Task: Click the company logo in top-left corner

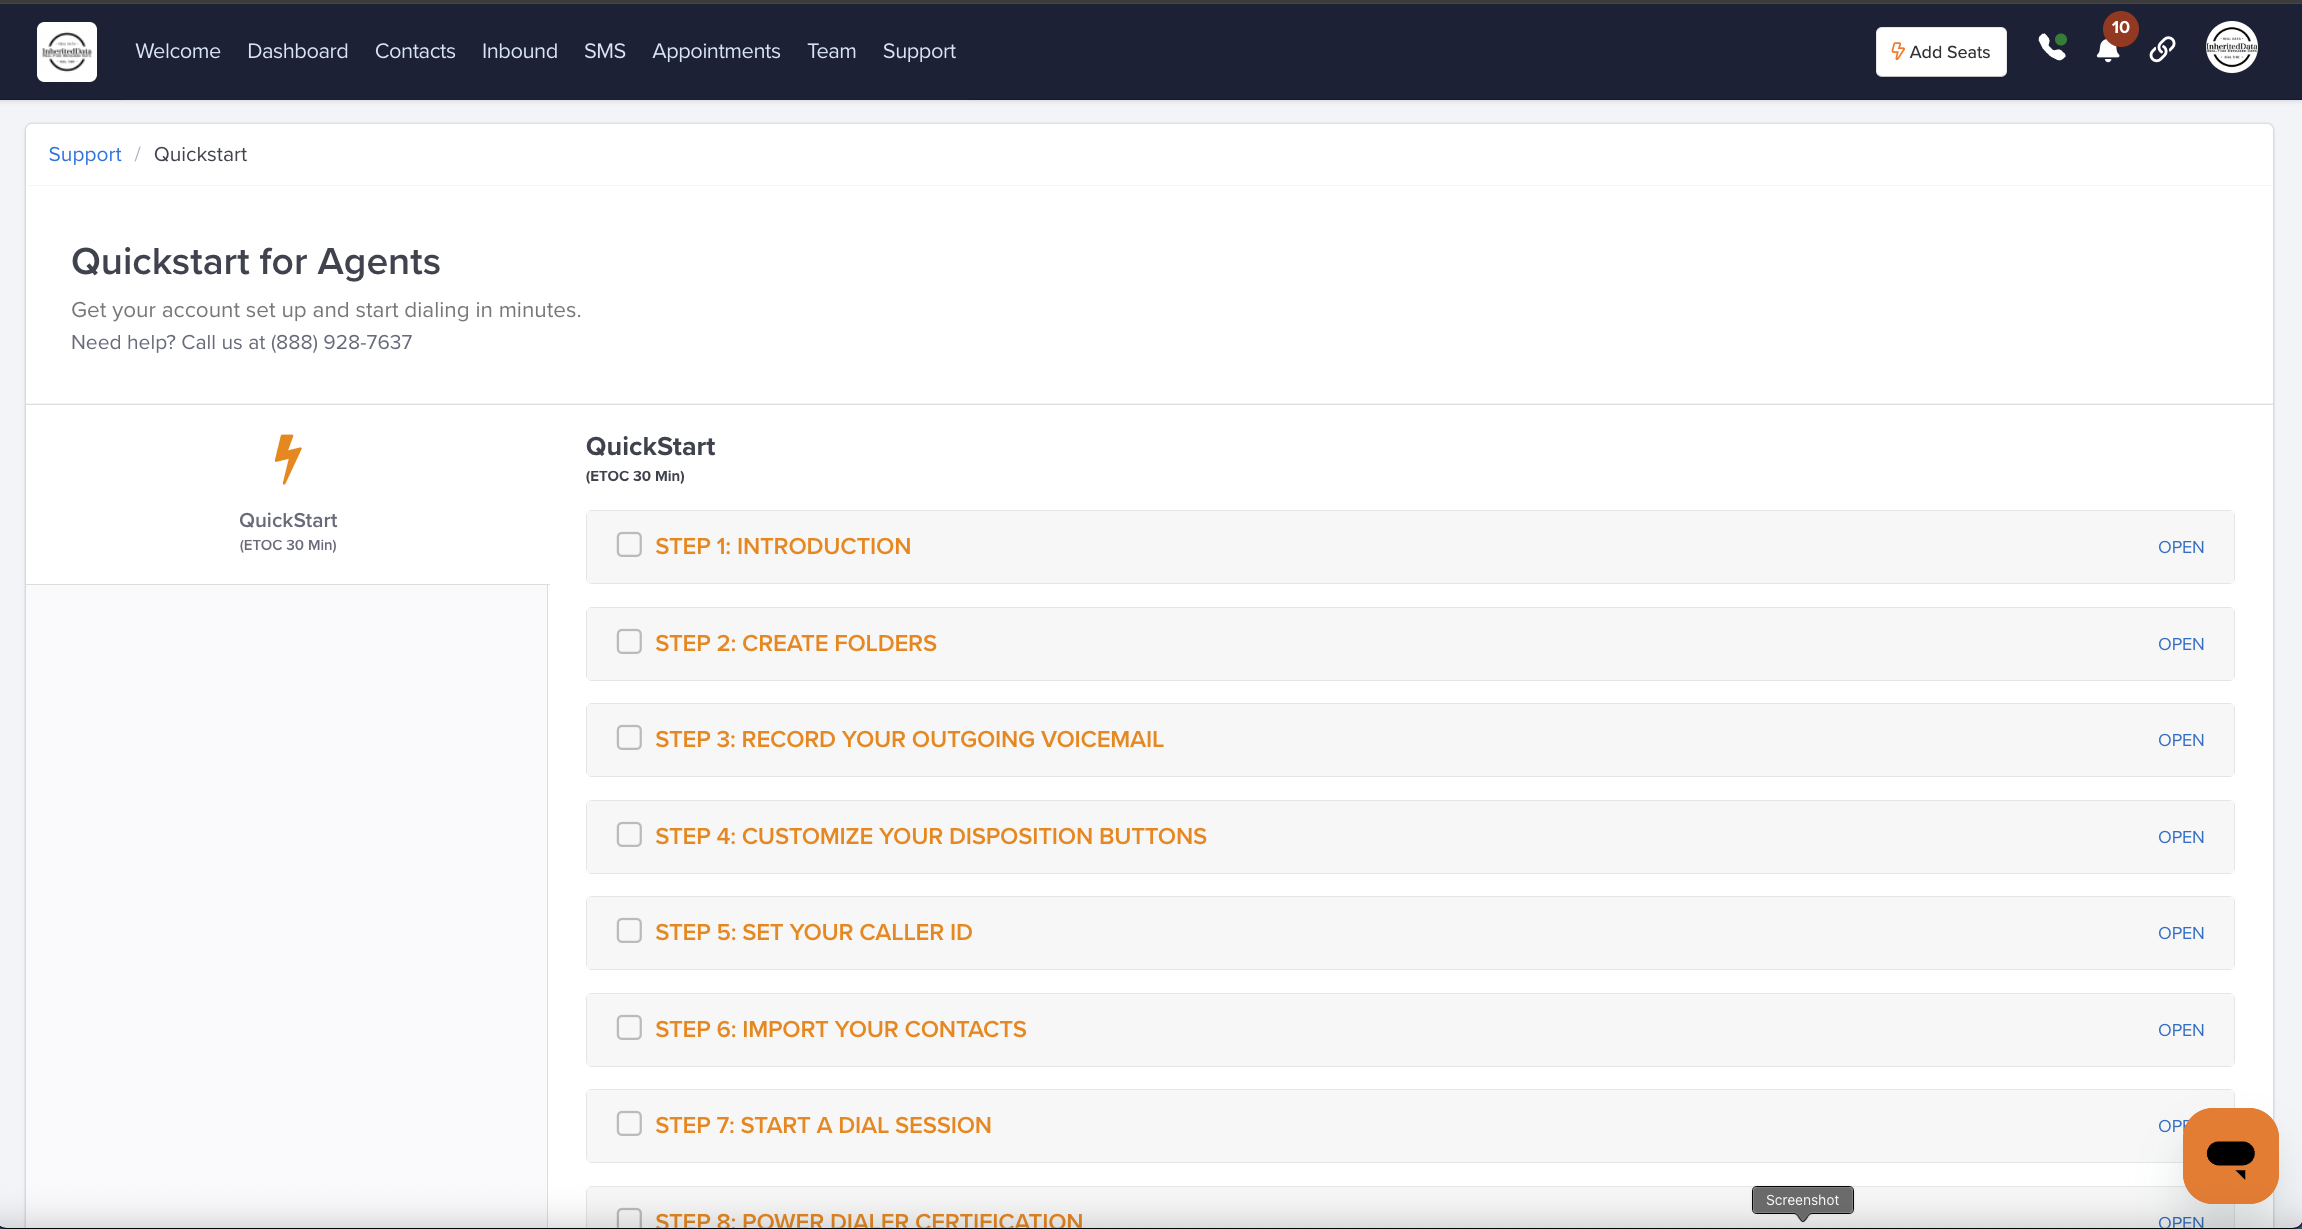Action: [x=67, y=51]
